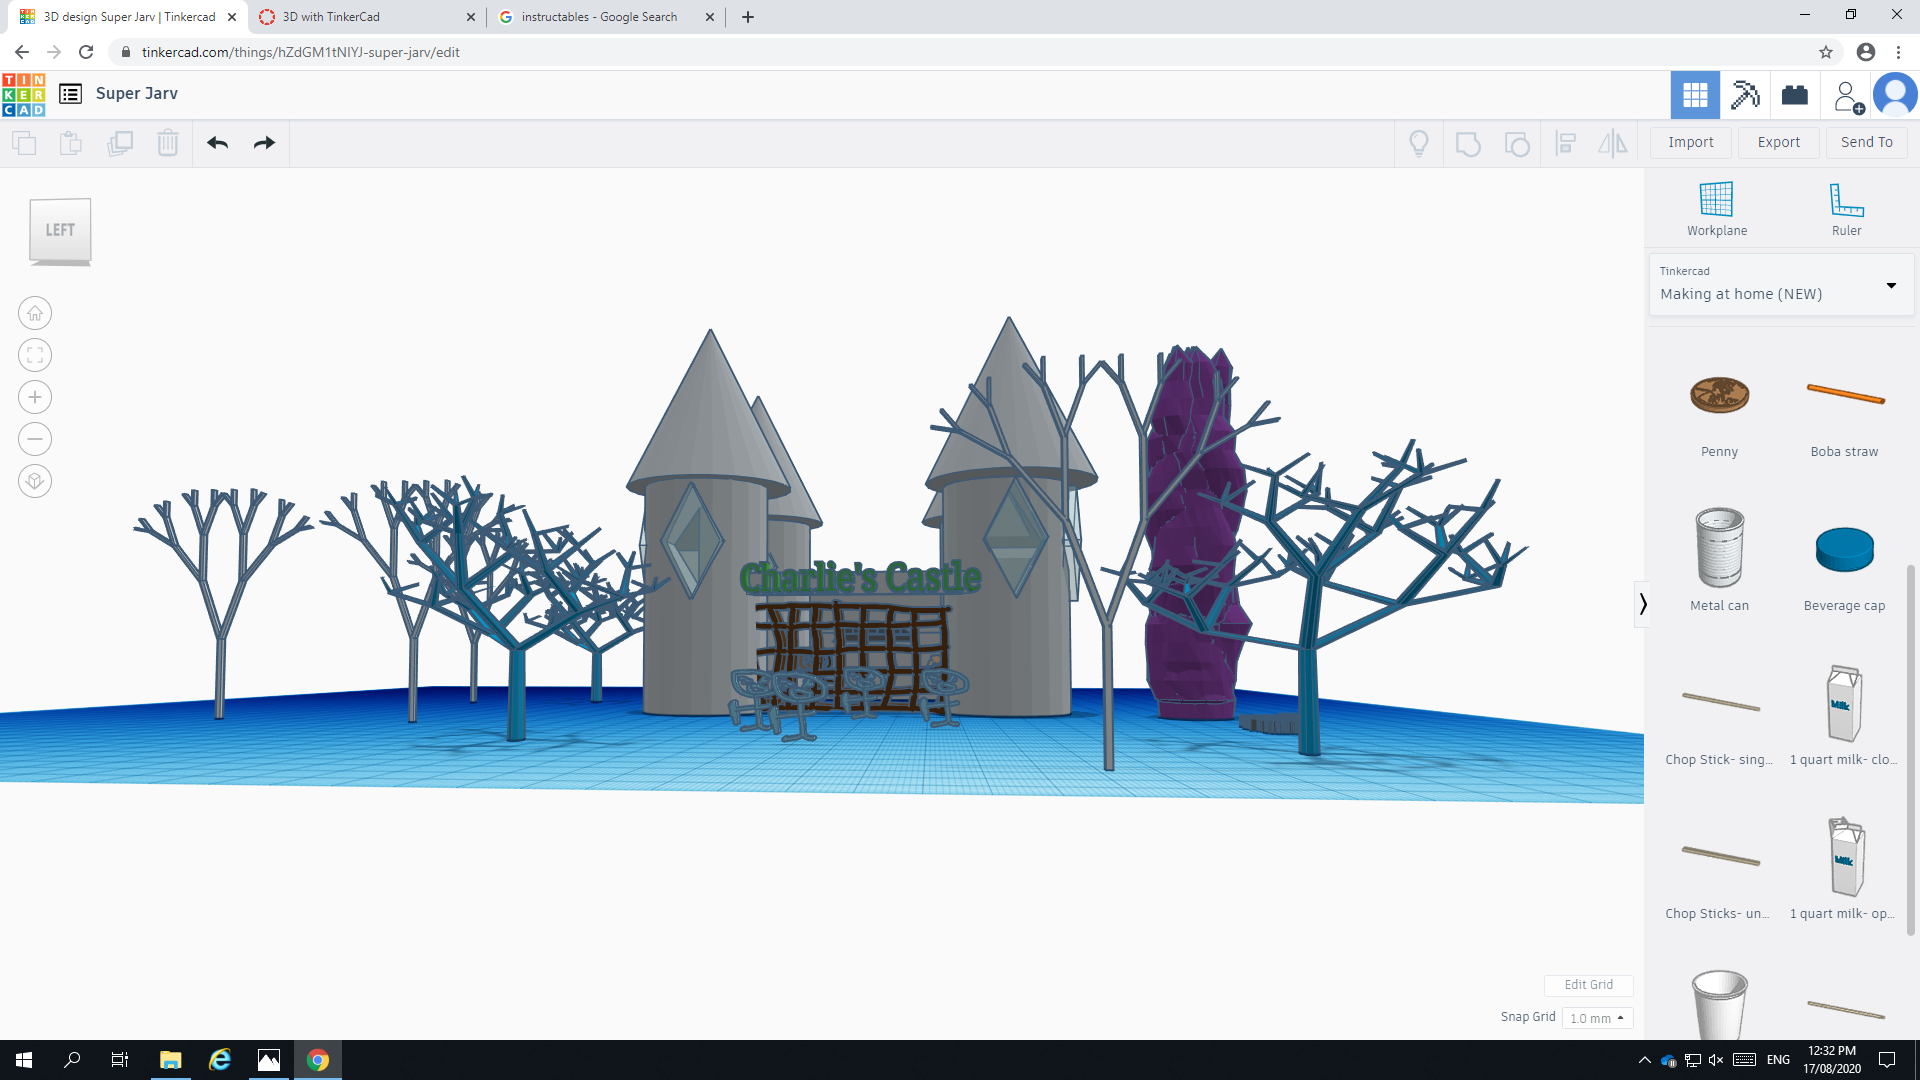Zoom in with the plus button
This screenshot has height=1080, width=1920.
(35, 397)
